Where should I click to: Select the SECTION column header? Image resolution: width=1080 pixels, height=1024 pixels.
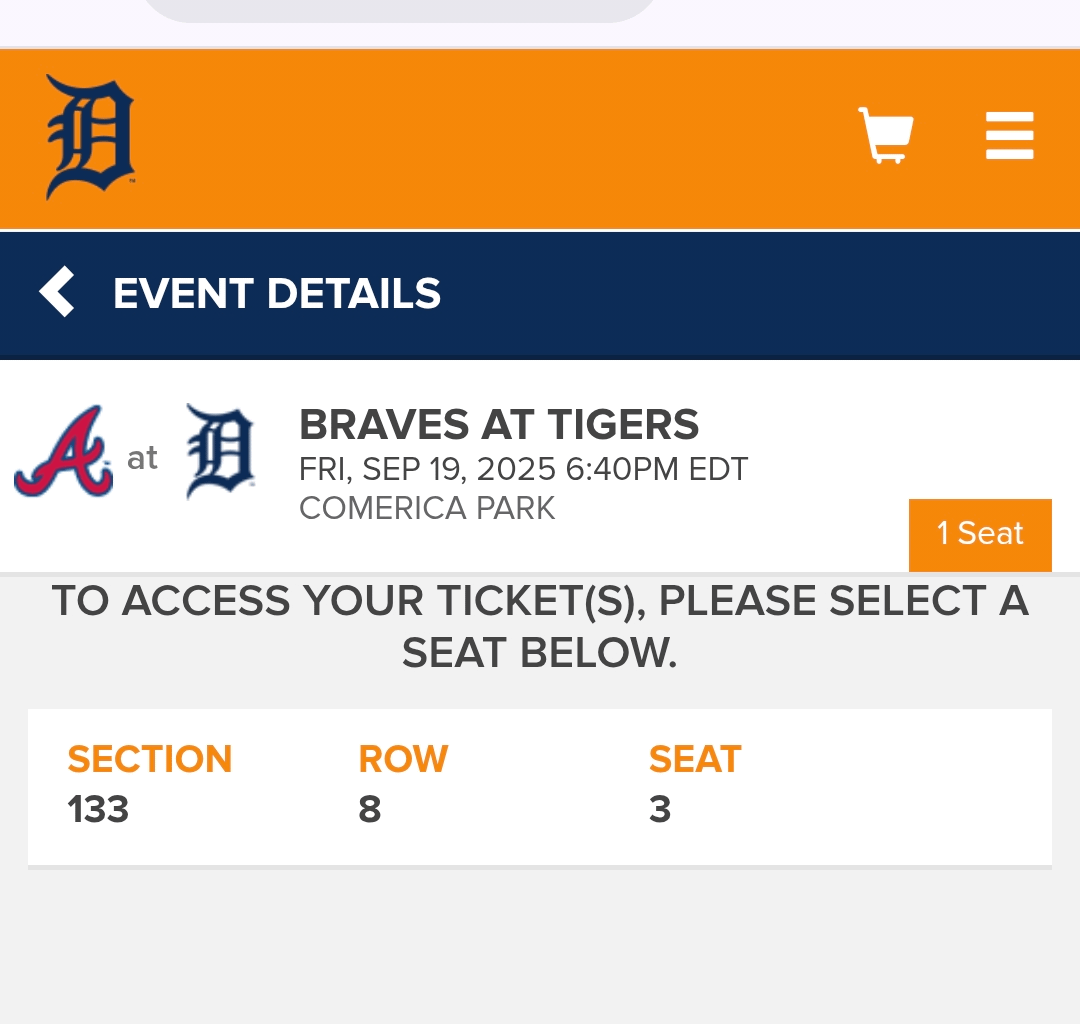pos(149,759)
